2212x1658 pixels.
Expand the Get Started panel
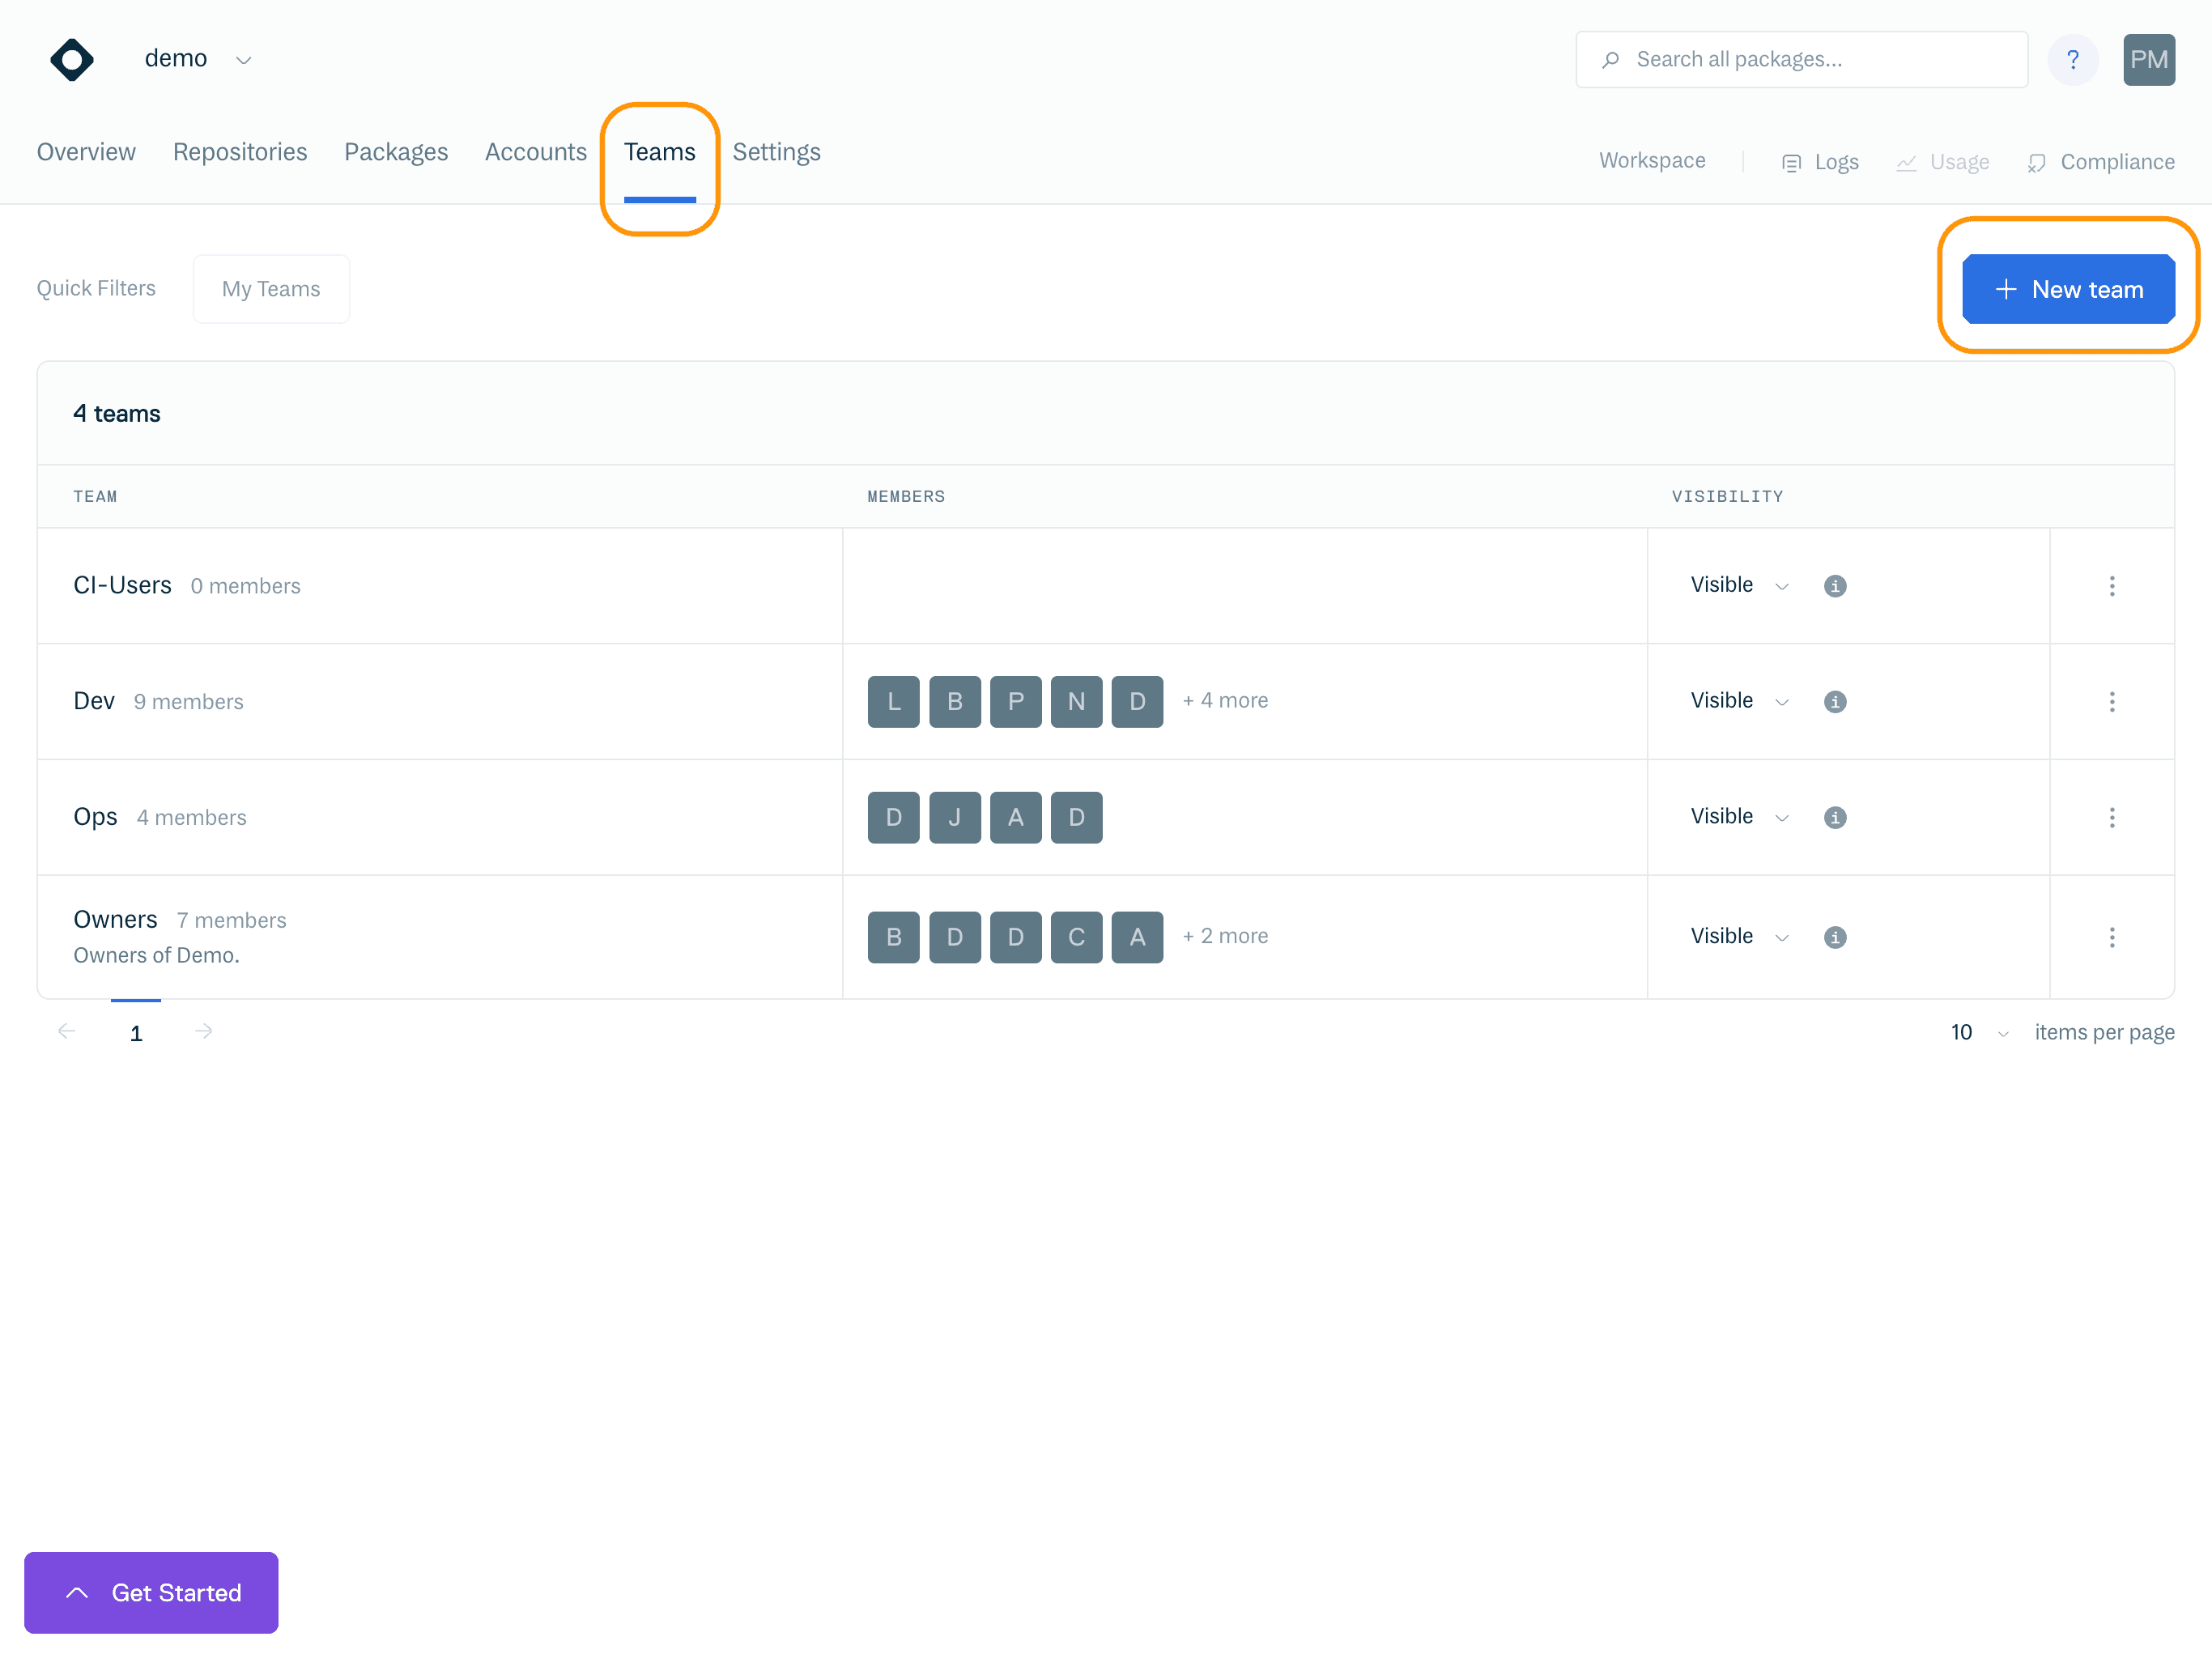(151, 1592)
